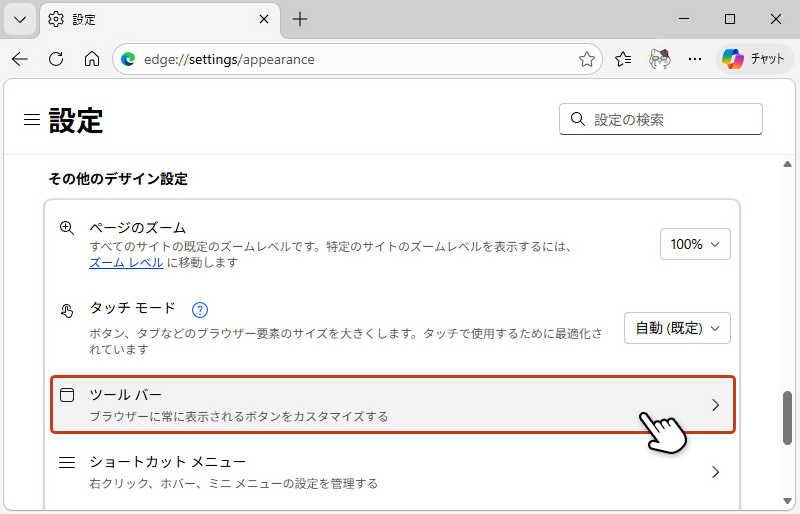Toggle the settings hamburger menu
Image resolution: width=800 pixels, height=514 pixels.
pos(32,120)
